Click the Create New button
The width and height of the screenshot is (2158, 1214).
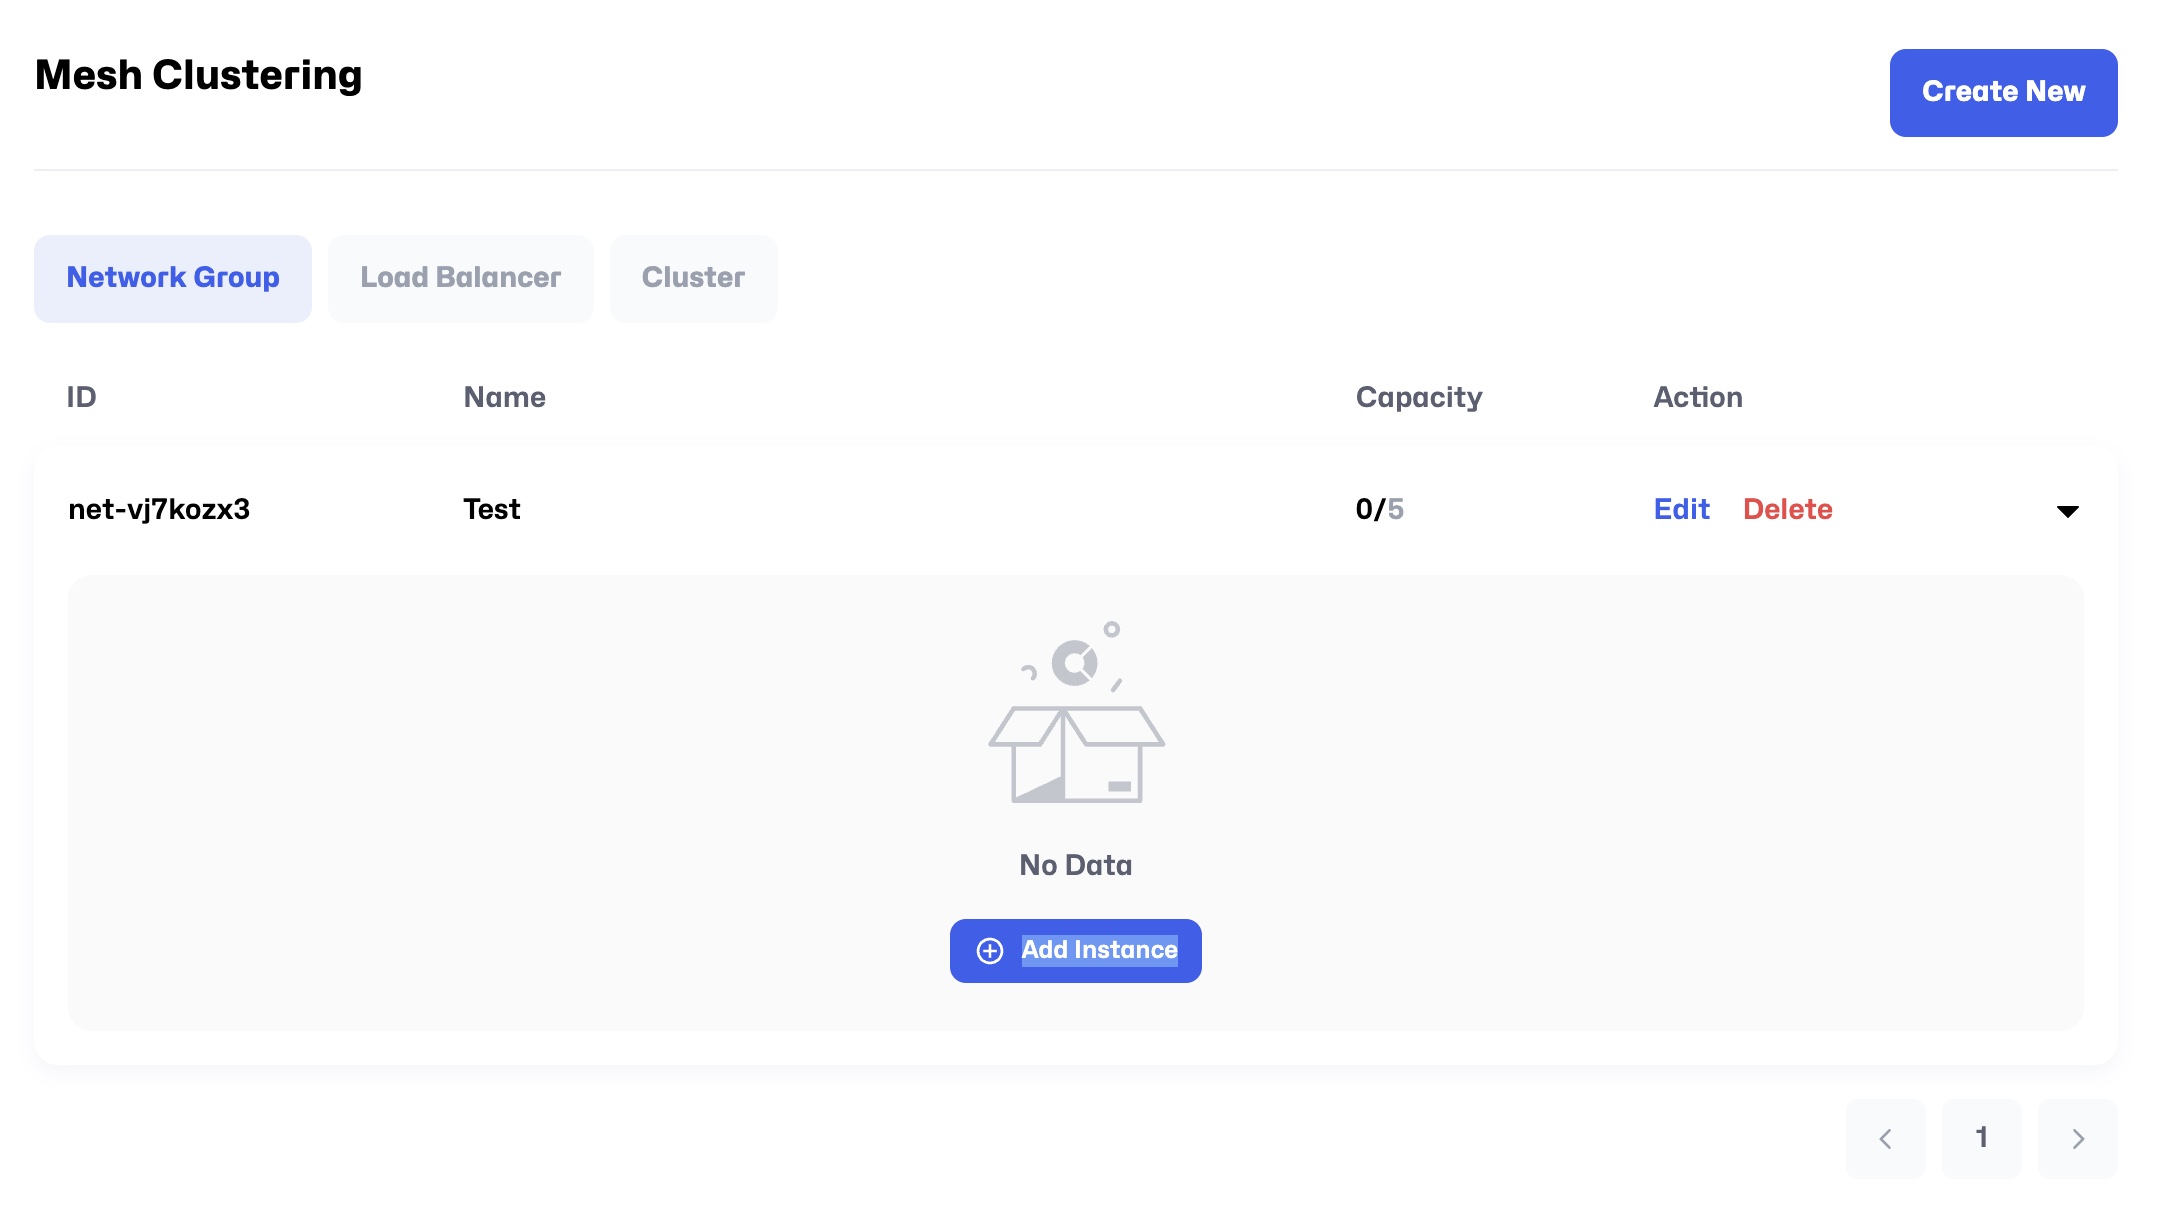coord(2002,92)
